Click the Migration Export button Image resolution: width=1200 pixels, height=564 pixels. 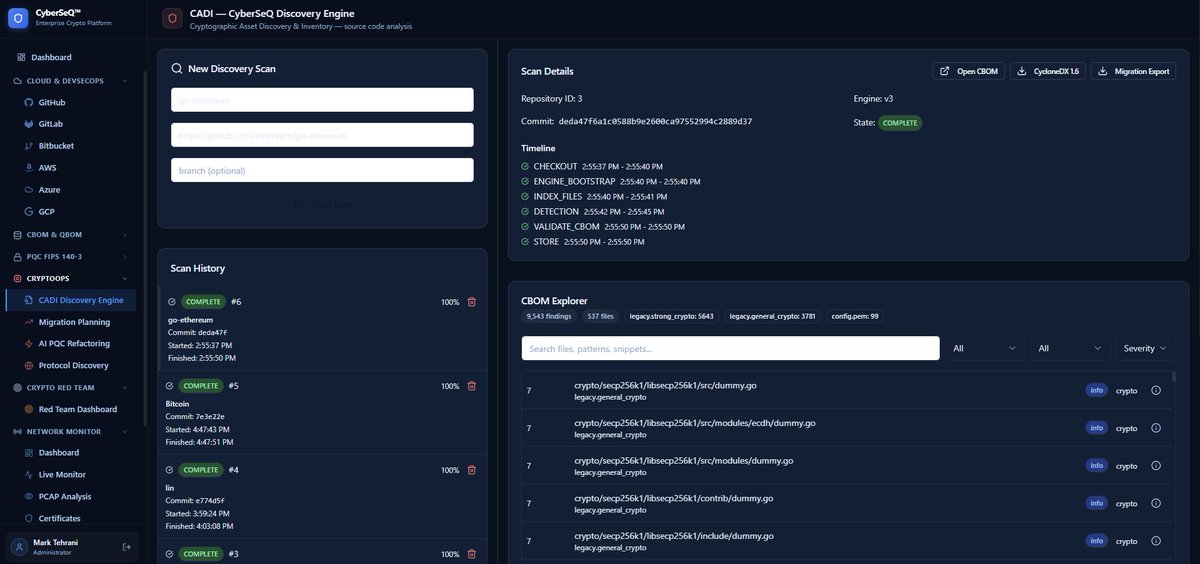(x=1133, y=71)
